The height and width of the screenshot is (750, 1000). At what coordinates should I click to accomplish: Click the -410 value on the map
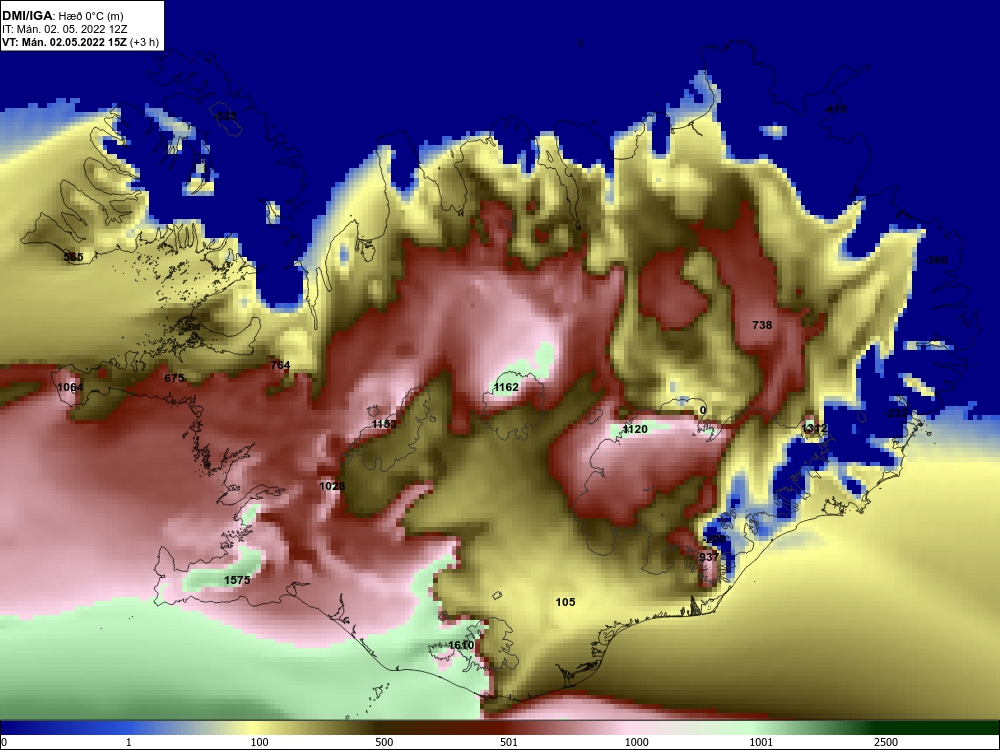[x=835, y=110]
